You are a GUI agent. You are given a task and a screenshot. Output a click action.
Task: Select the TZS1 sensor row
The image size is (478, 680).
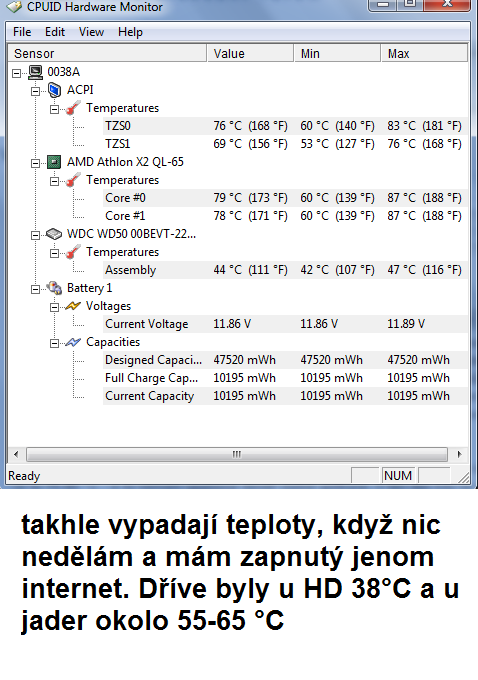285,144
